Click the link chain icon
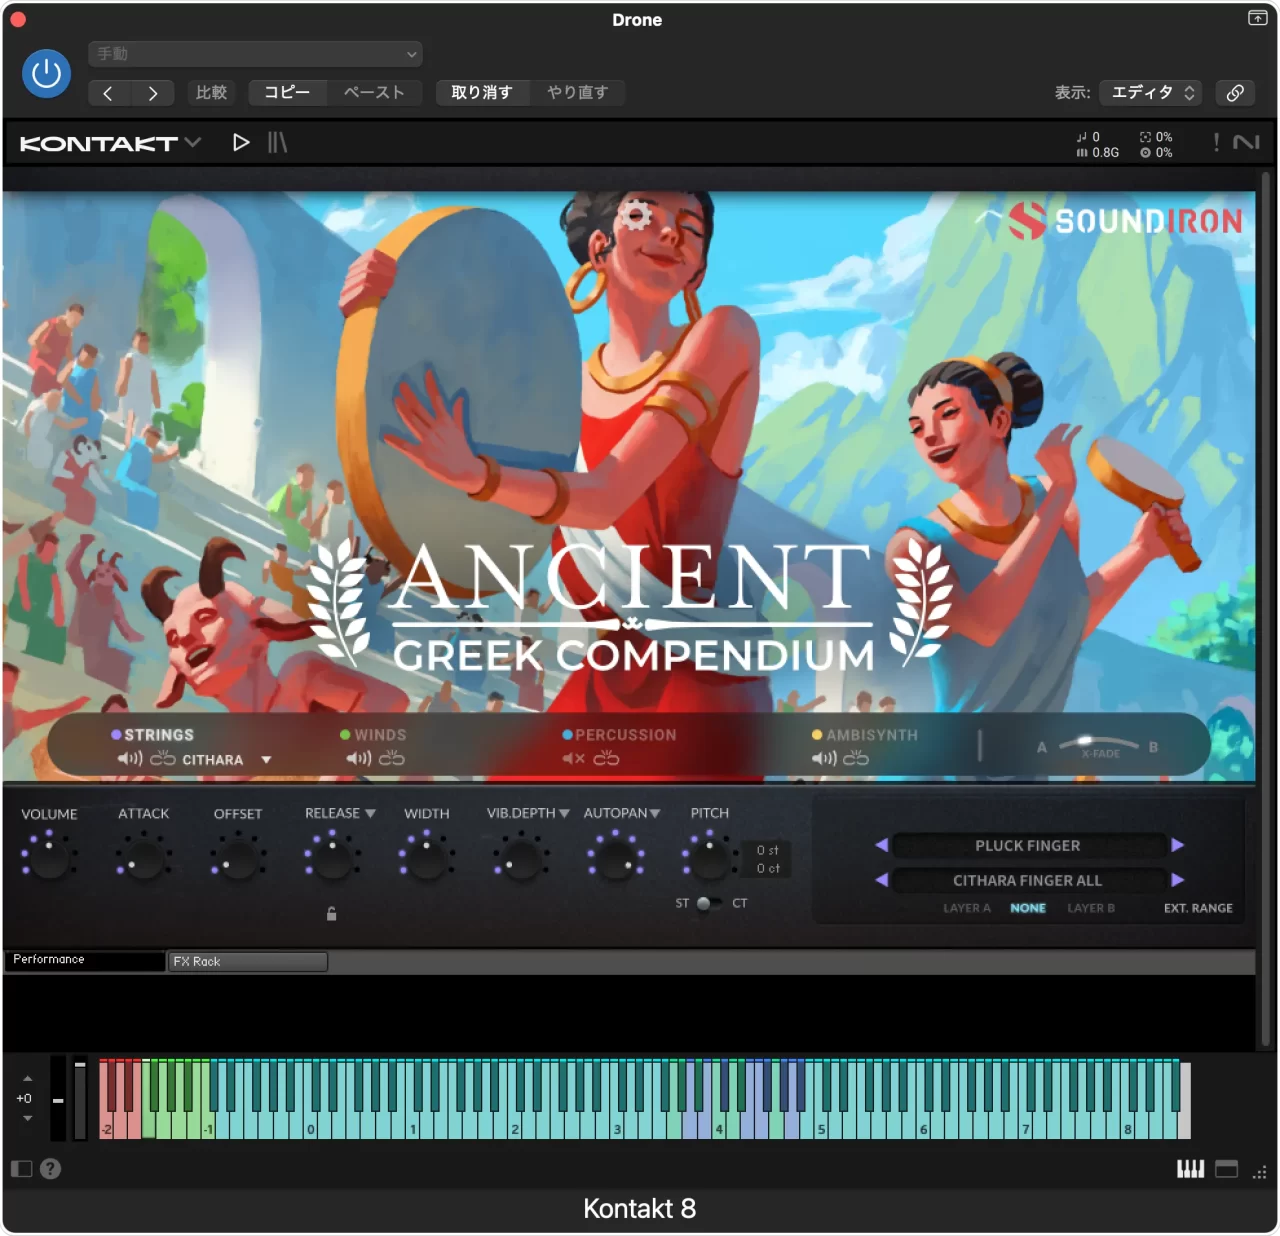Viewport: 1280px width, 1236px height. coord(1235,92)
